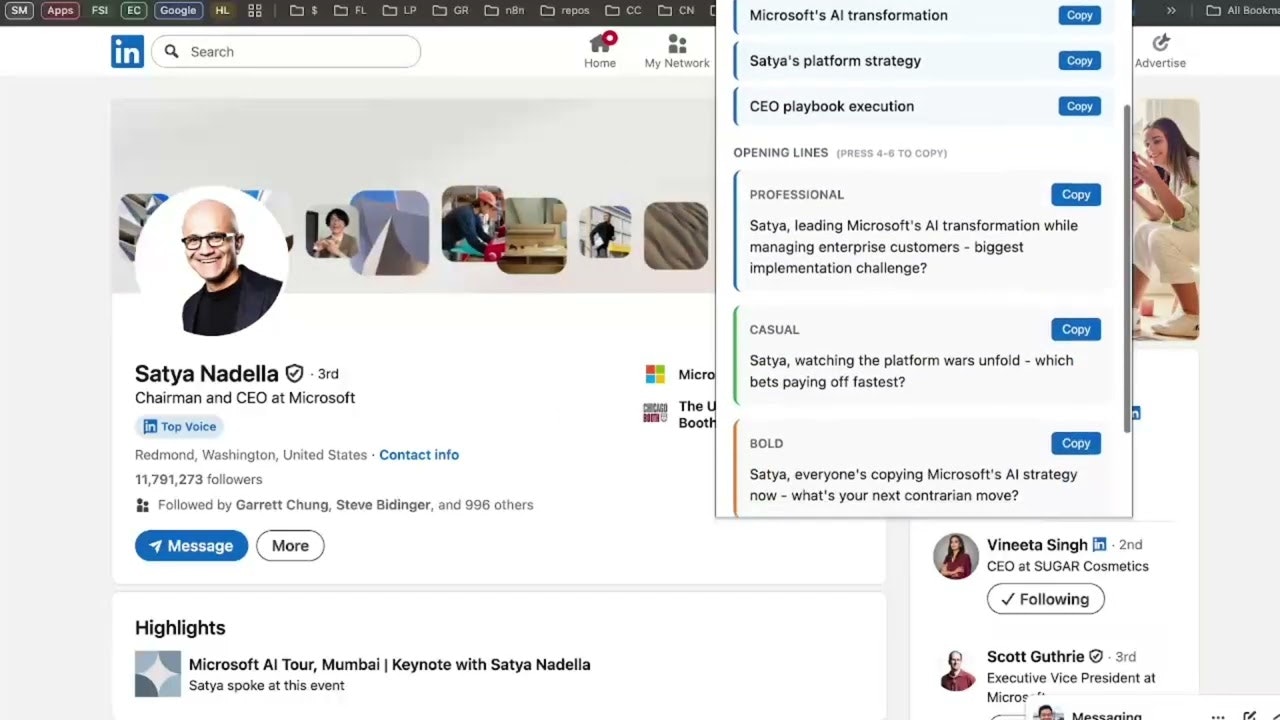Image resolution: width=1280 pixels, height=720 pixels.
Task: Go to the Home feed icon
Action: click(x=600, y=51)
